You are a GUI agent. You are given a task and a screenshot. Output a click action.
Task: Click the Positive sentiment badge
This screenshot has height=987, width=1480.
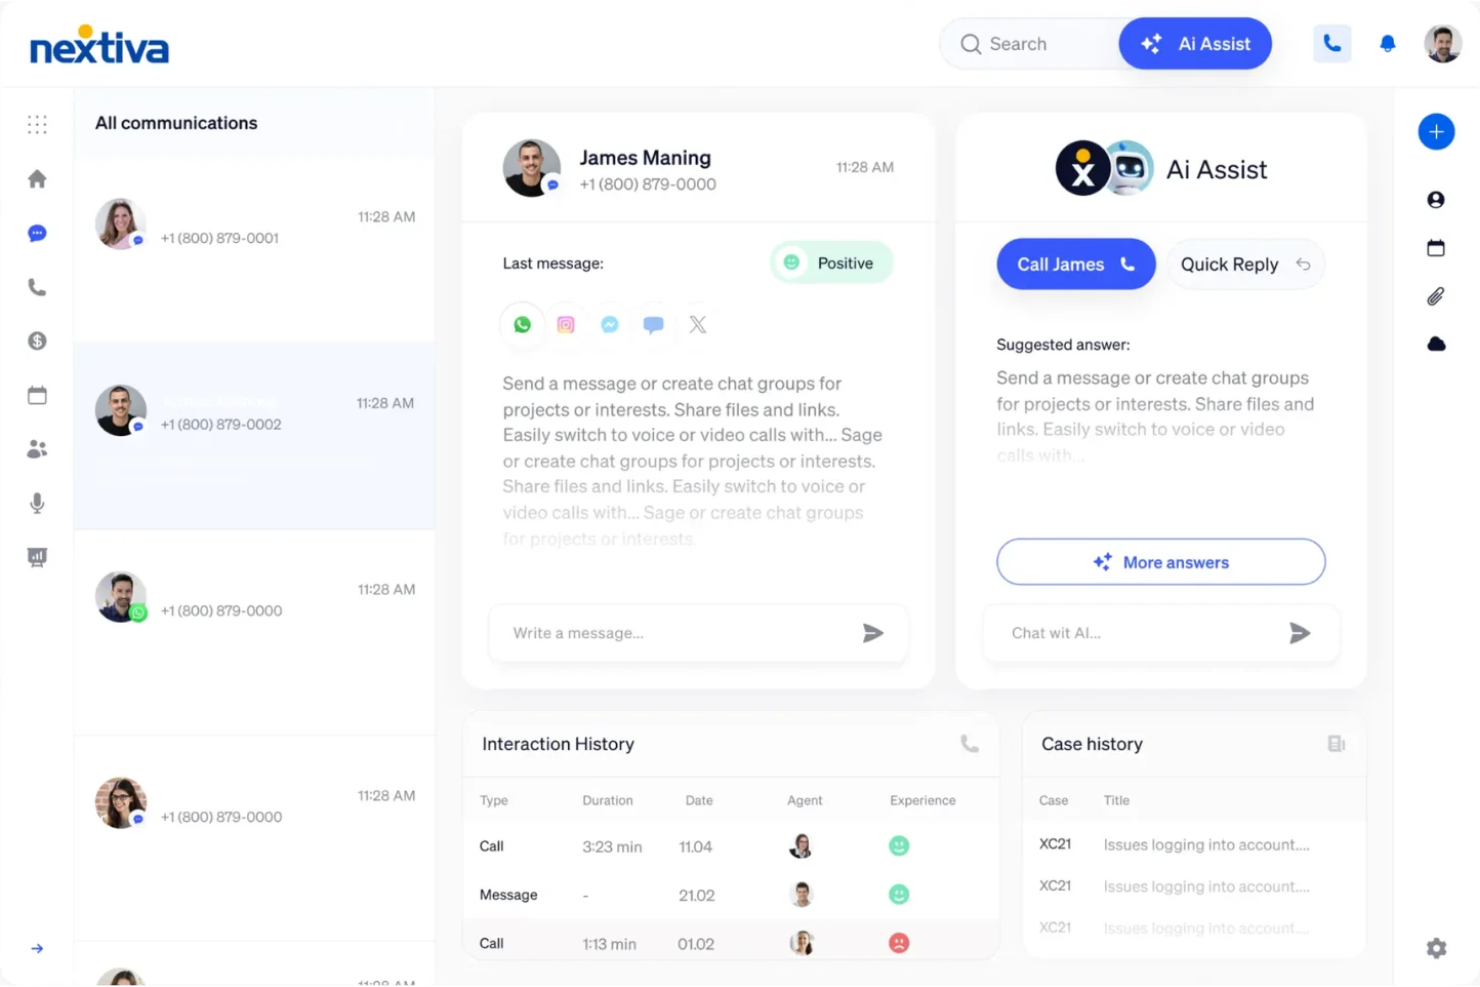pyautogui.click(x=831, y=263)
